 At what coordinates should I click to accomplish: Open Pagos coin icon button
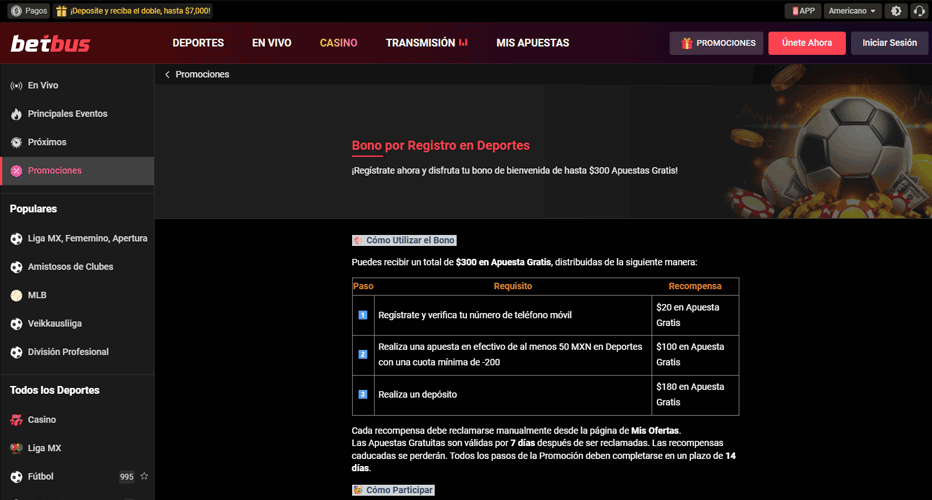16,11
